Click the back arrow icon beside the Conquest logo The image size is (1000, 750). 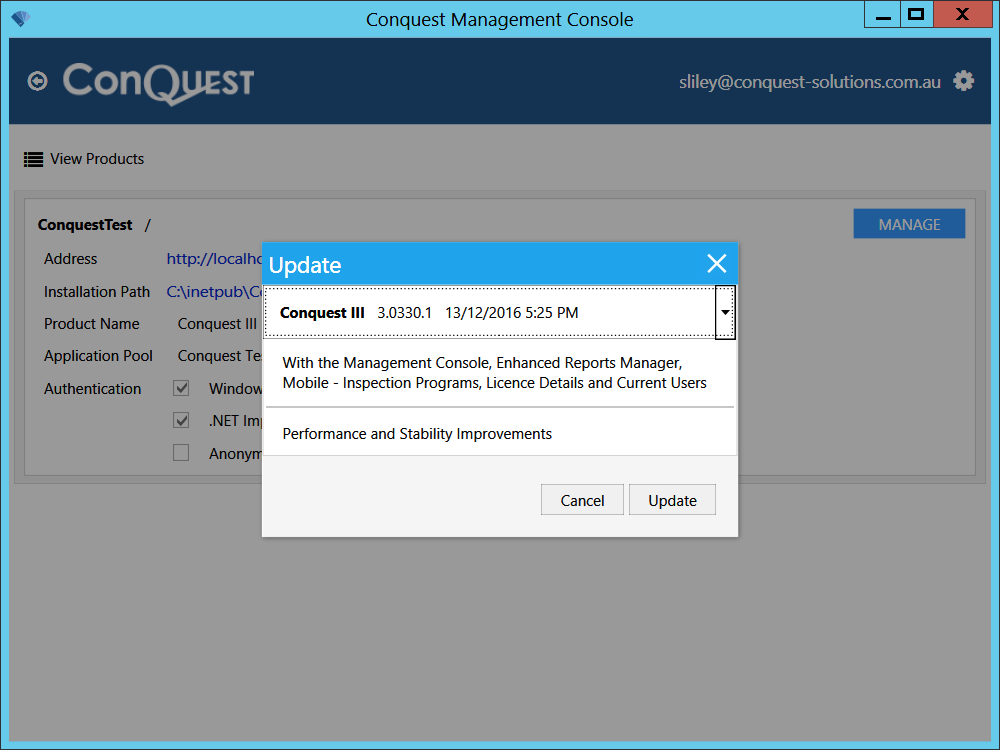coord(38,82)
